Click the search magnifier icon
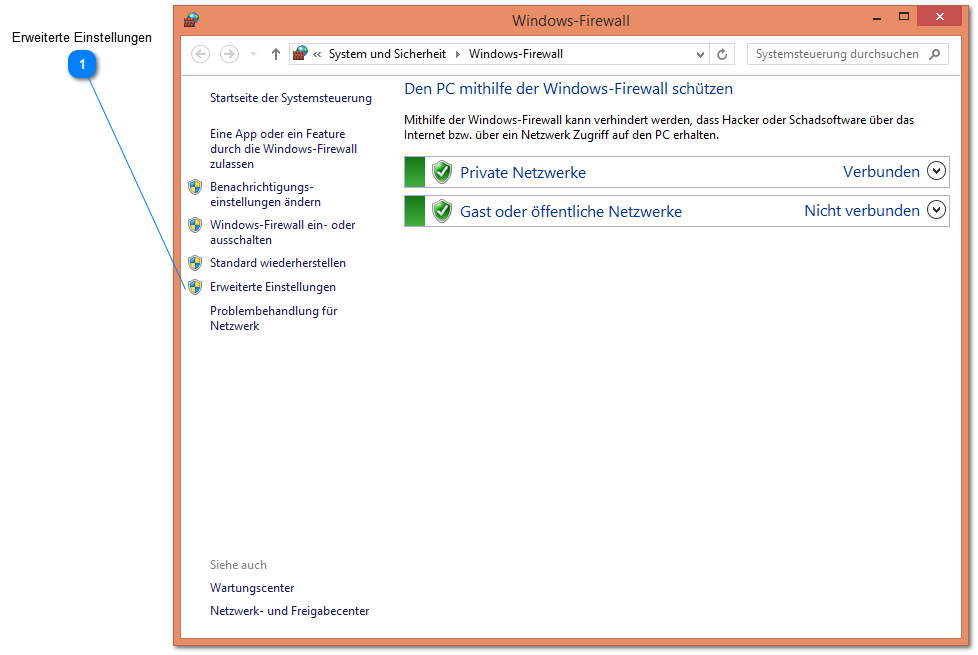The width and height of the screenshot is (978, 655). click(x=934, y=54)
